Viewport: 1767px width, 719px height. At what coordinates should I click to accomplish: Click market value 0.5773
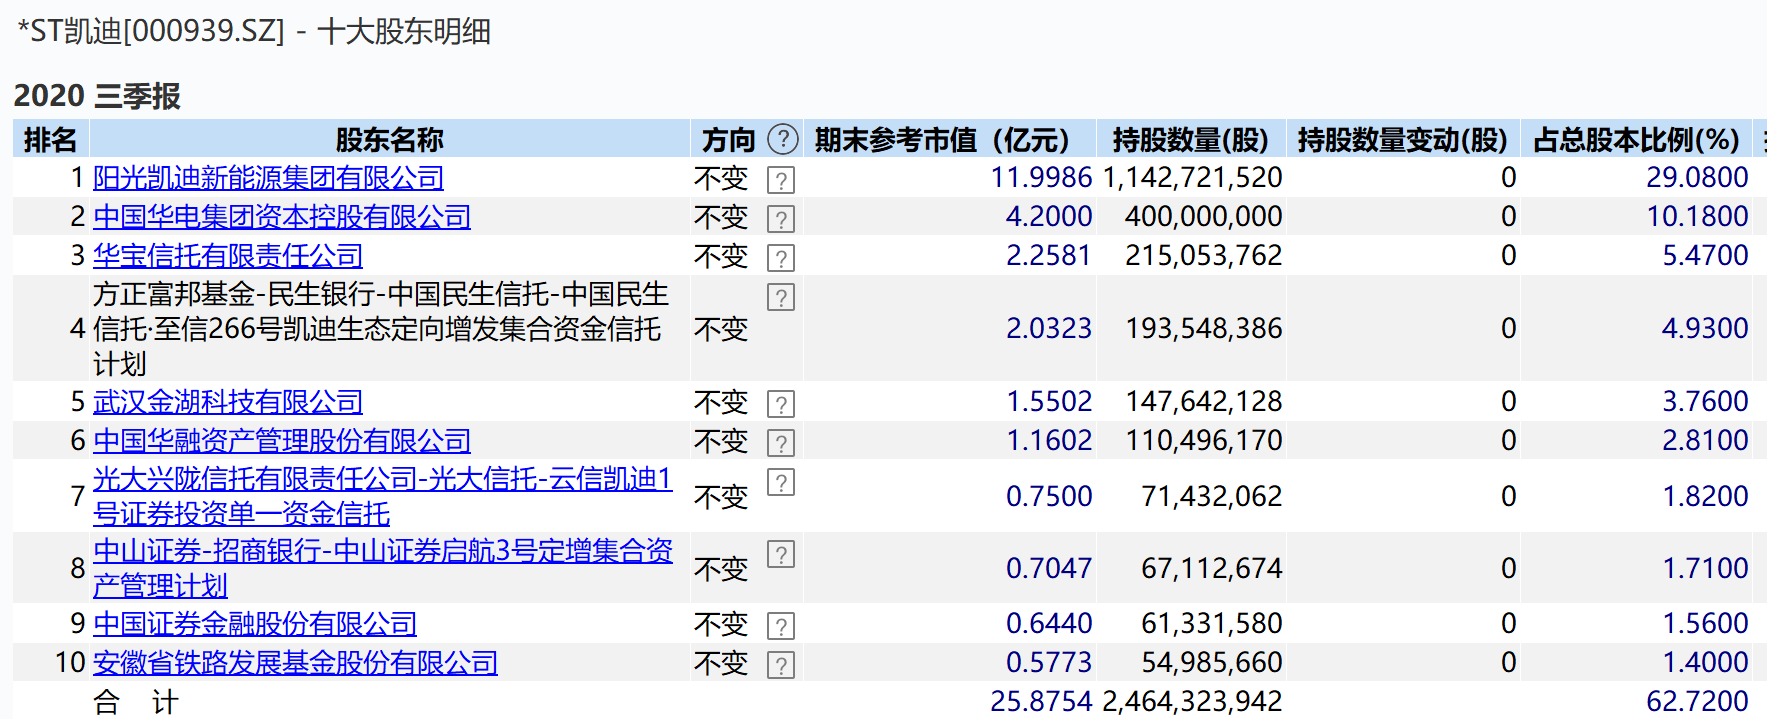[x=1049, y=663]
